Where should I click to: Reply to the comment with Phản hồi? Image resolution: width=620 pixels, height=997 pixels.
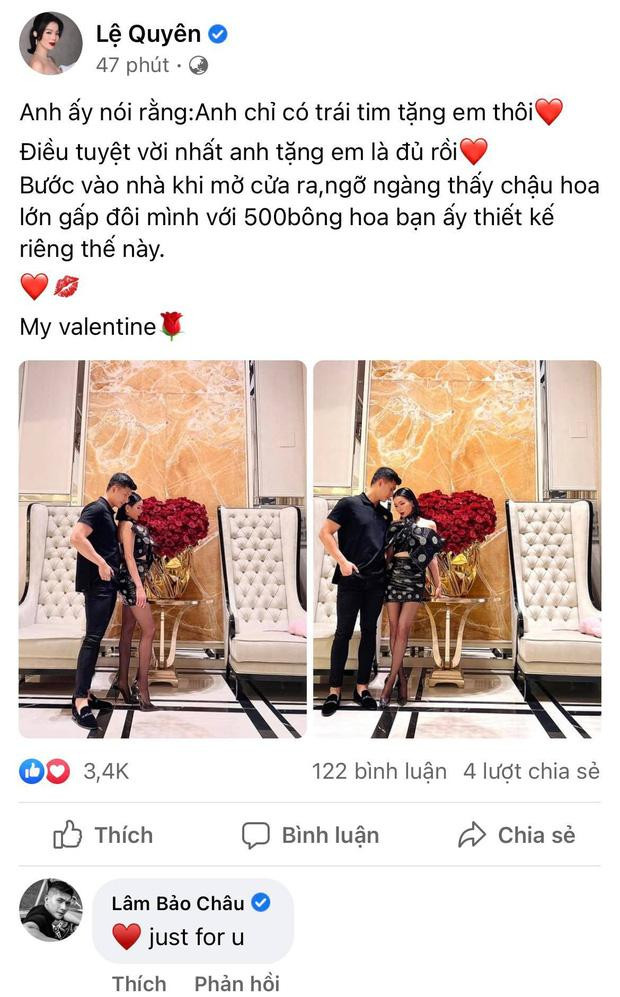pos(237,983)
